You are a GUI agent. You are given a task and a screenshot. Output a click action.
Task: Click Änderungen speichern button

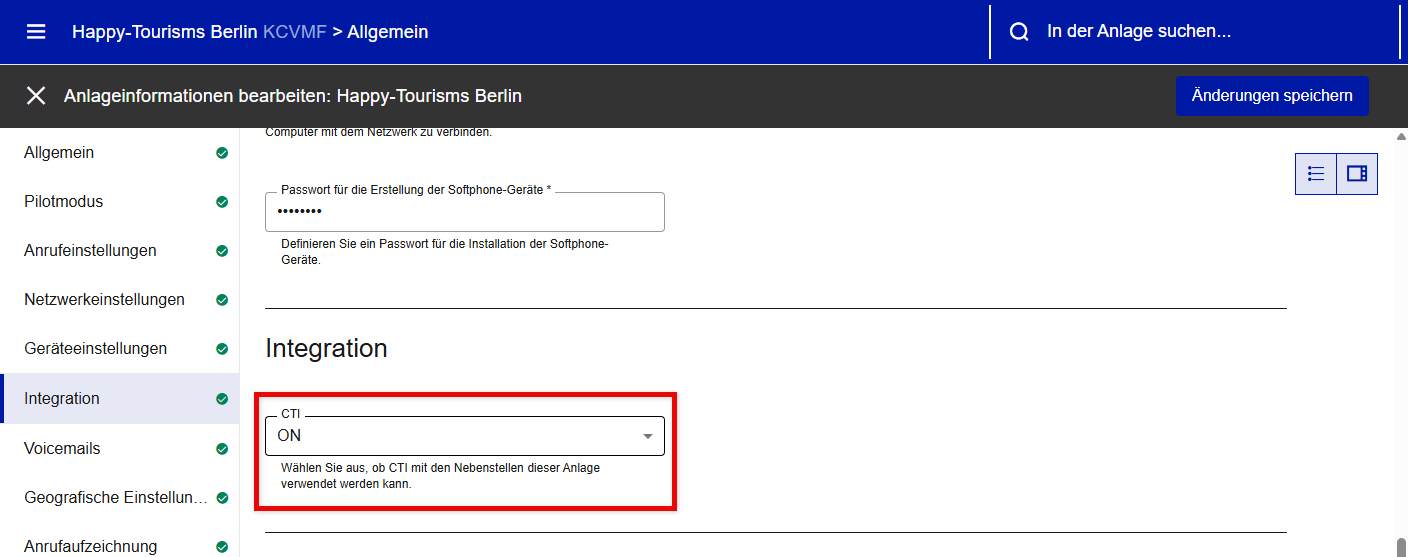[x=1271, y=96]
